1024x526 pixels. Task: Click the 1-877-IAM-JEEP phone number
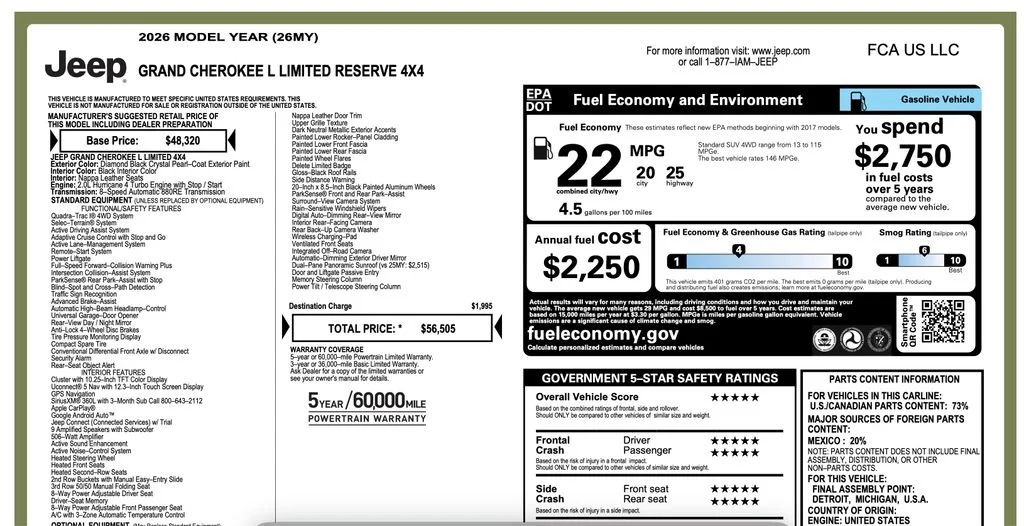coord(736,62)
